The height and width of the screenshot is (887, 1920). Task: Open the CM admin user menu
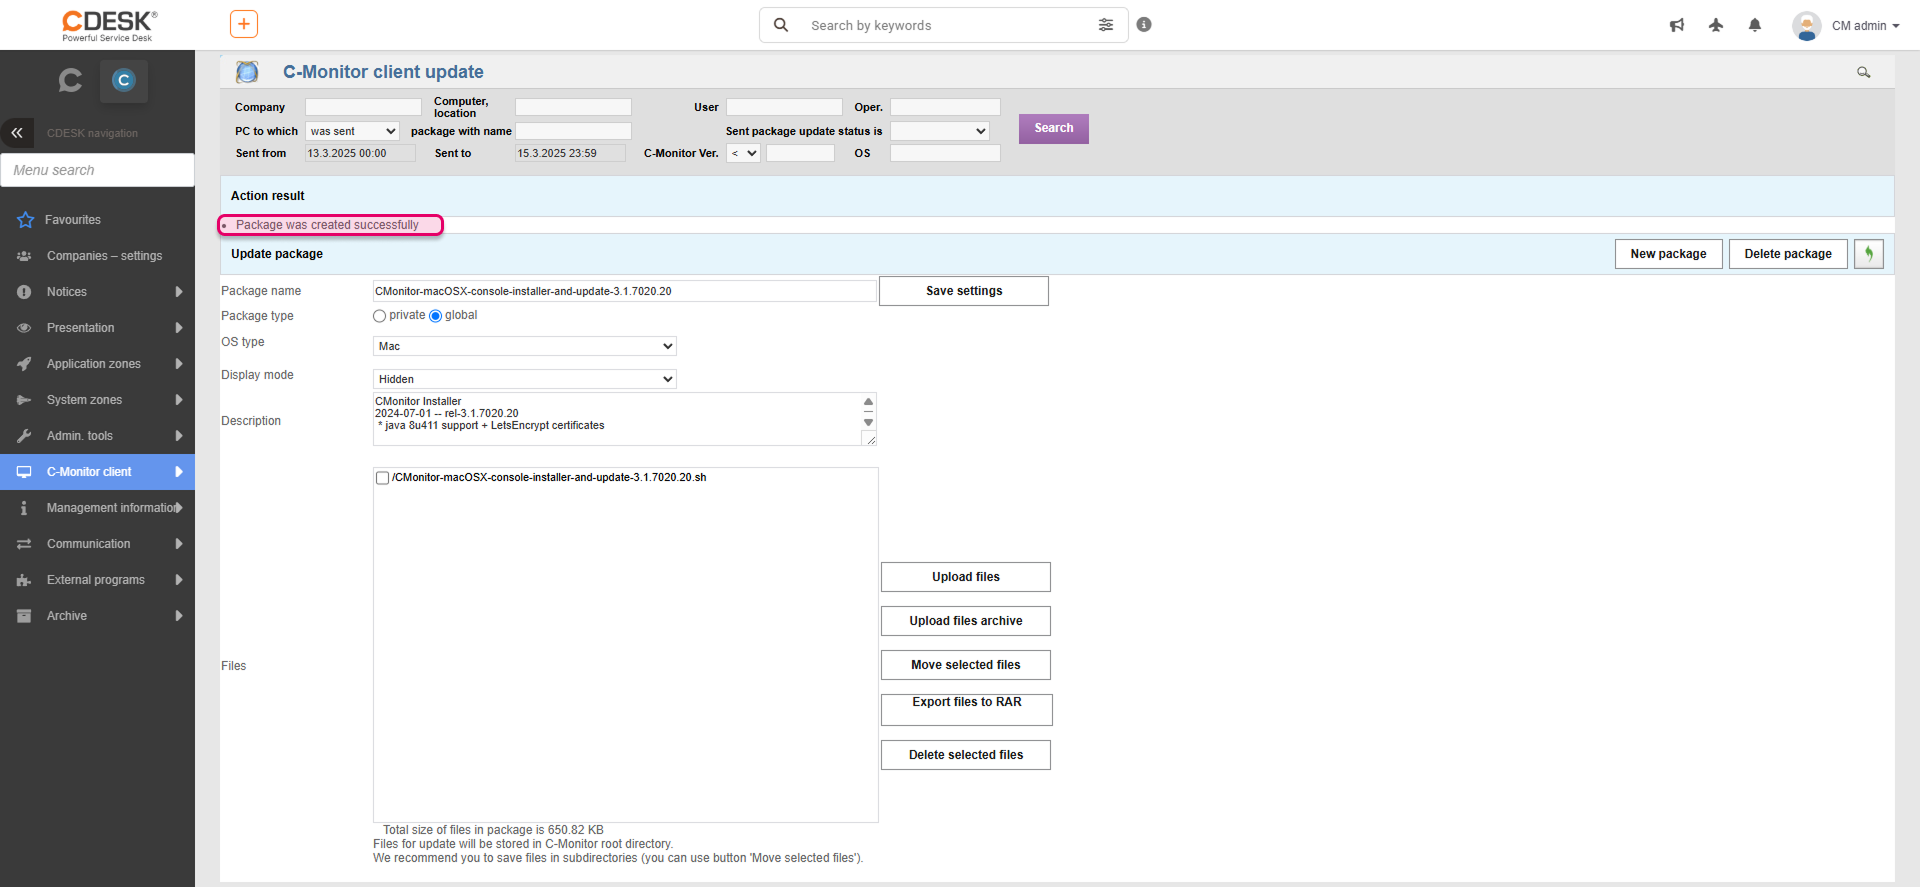click(x=1866, y=26)
